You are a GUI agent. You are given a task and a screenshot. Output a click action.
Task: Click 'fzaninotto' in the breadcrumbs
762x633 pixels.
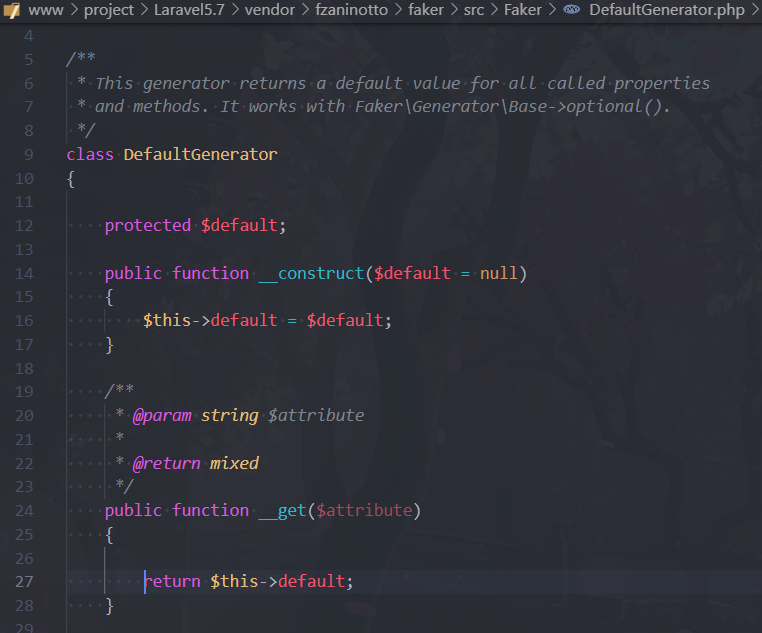tap(351, 10)
